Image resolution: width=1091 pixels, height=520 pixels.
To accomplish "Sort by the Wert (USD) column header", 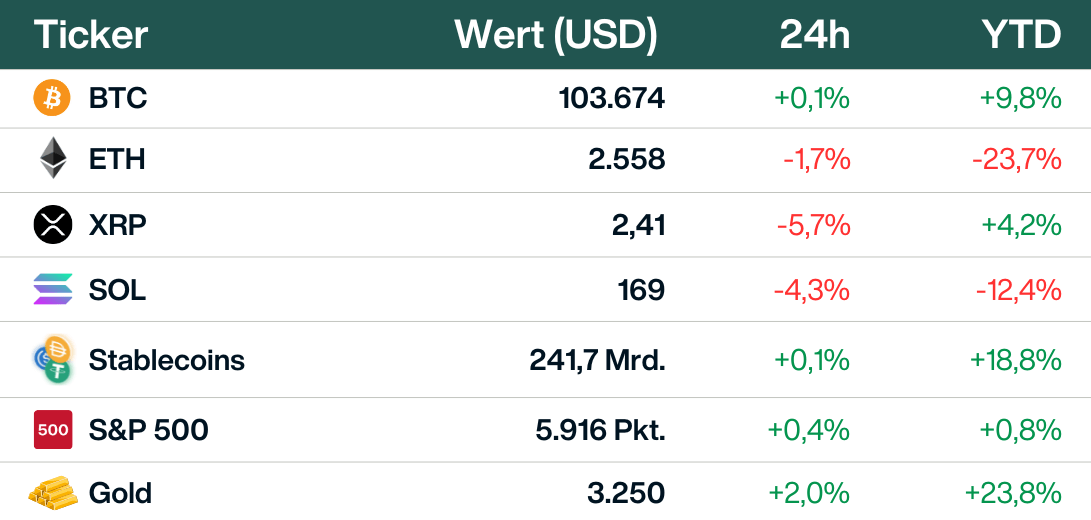I will point(556,35).
